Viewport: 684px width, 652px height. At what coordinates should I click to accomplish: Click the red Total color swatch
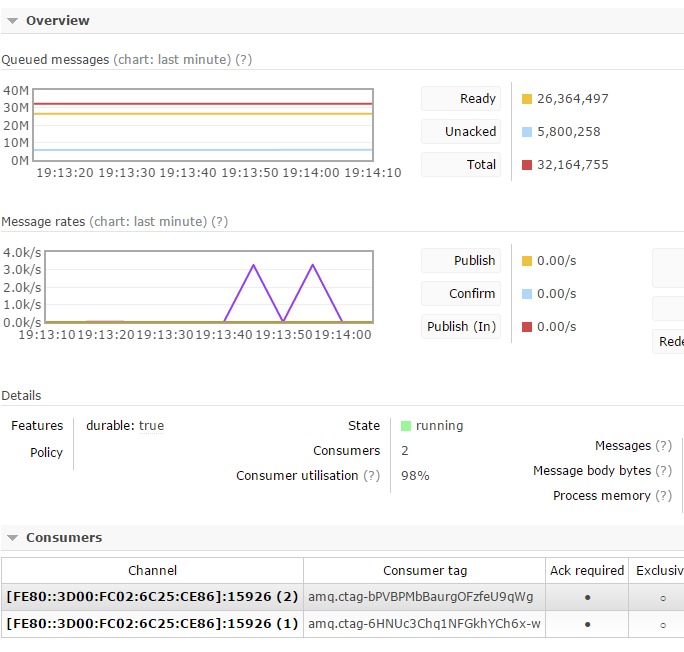(527, 165)
